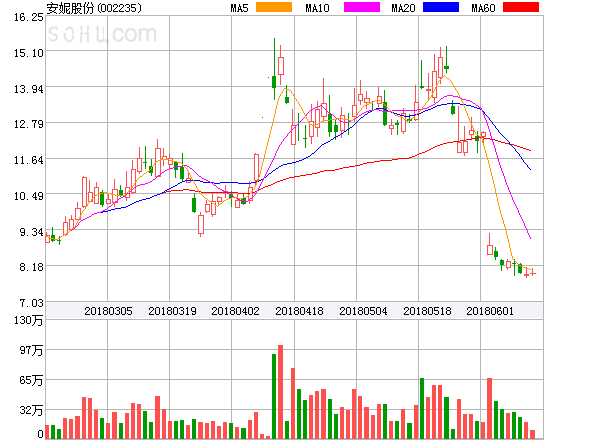Click the red MA60 legend swatch

(x=521, y=7)
